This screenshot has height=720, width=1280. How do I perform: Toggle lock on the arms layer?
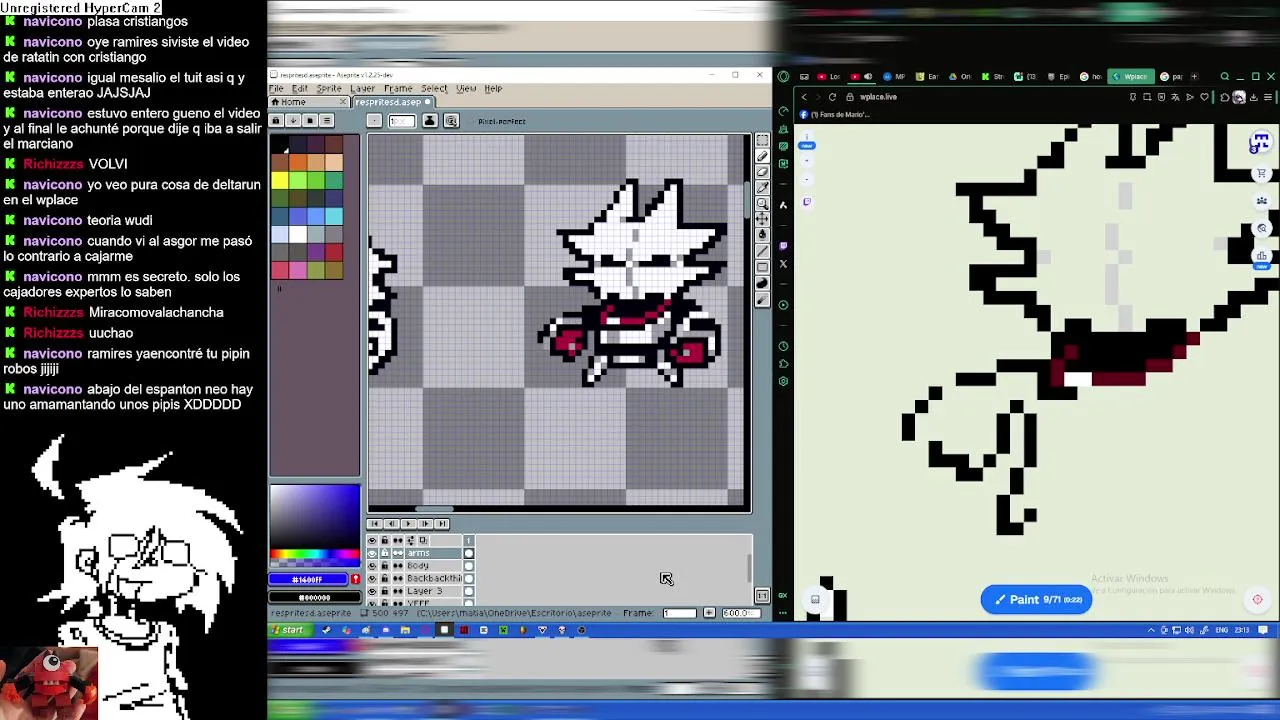coord(385,553)
